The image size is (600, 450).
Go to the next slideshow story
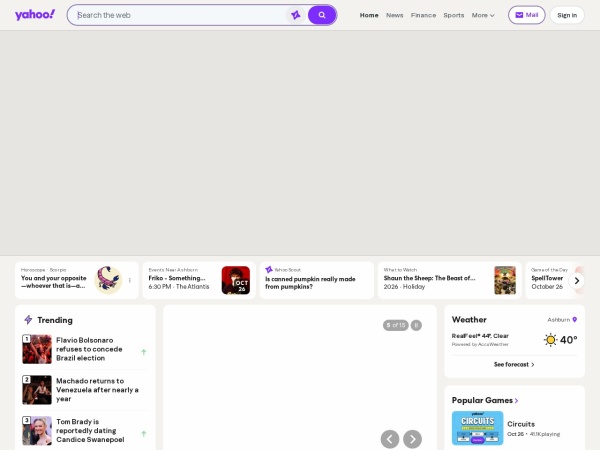pyautogui.click(x=412, y=439)
